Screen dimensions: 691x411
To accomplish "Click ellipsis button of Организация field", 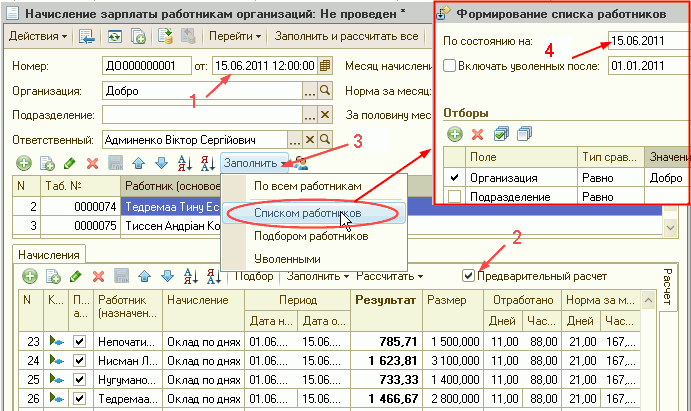I will (x=309, y=91).
